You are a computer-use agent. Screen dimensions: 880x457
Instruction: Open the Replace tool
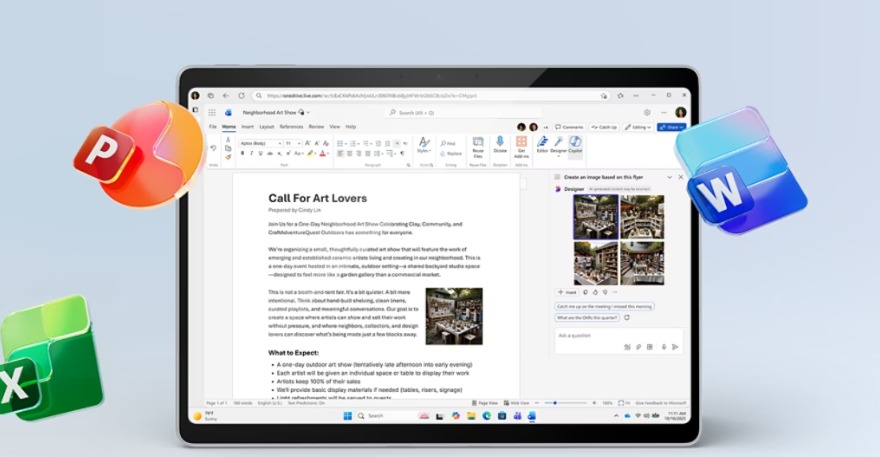pyautogui.click(x=451, y=153)
